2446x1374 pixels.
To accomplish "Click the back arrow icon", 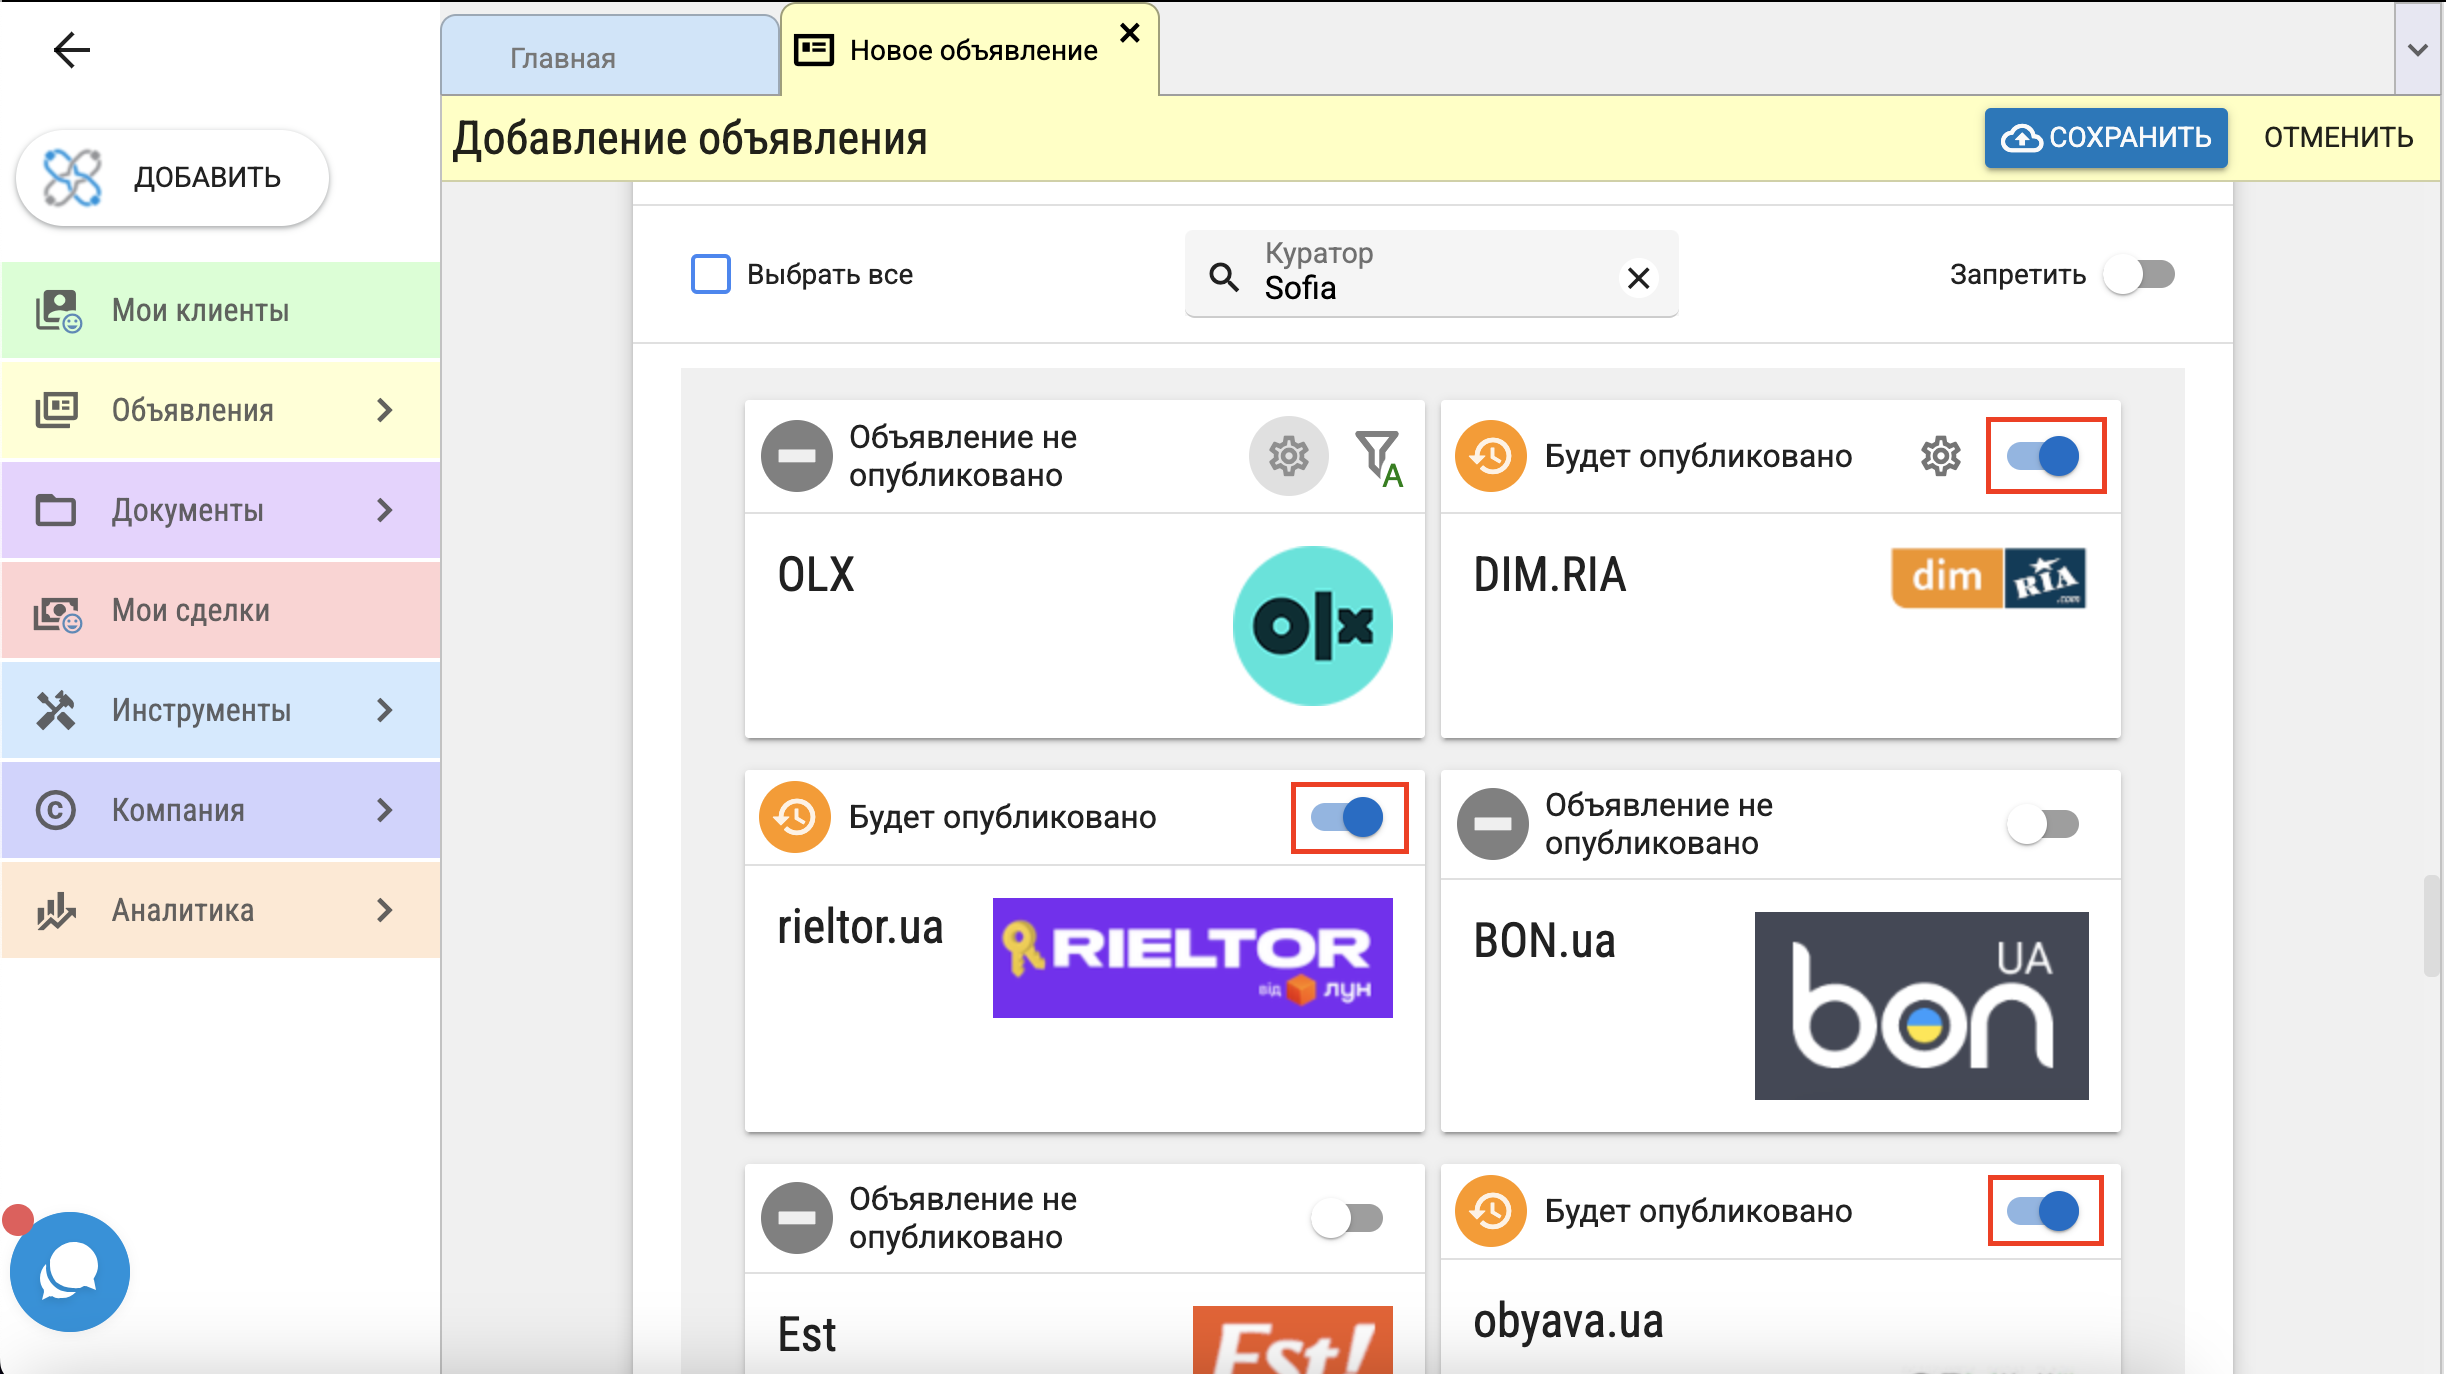I will tap(72, 50).
